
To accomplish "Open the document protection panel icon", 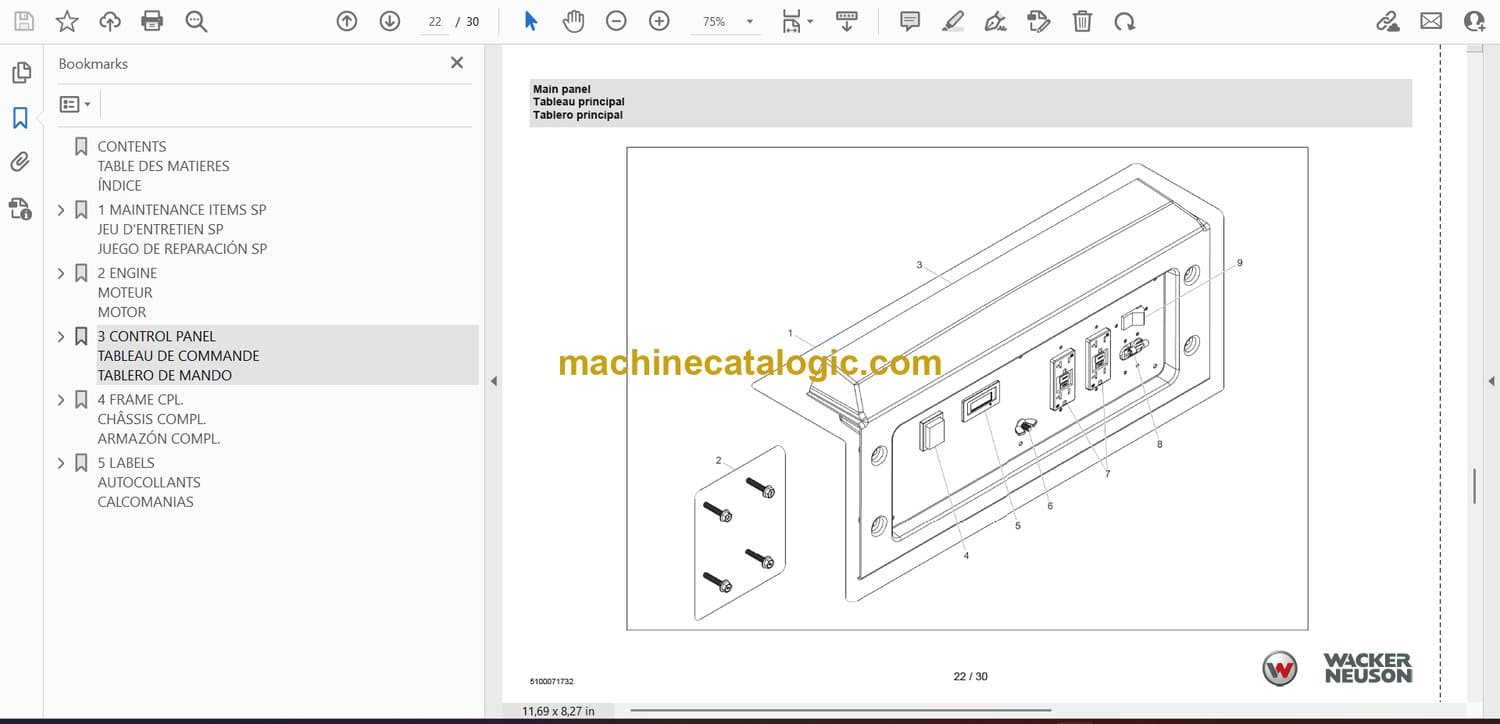I will click(x=20, y=208).
